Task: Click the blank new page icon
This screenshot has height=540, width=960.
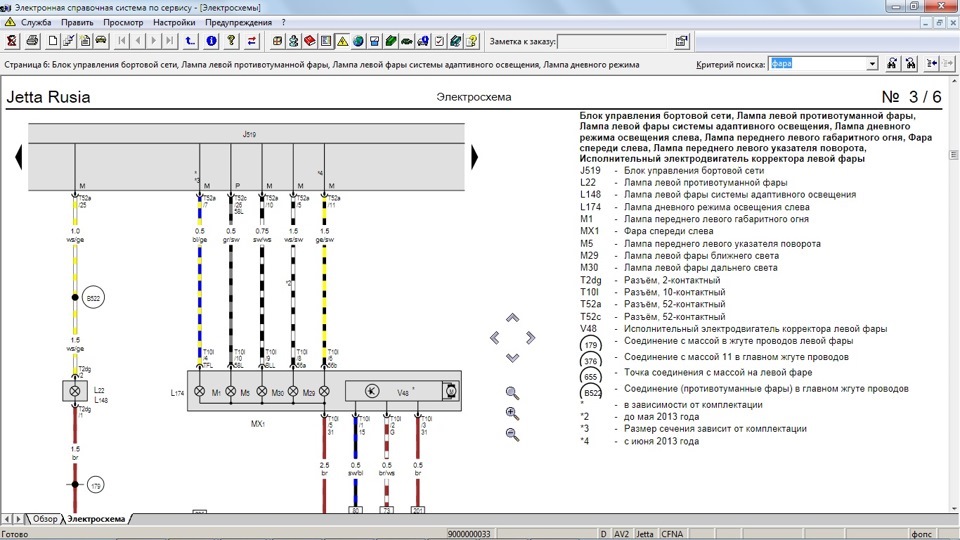Action: pyautogui.click(x=53, y=41)
